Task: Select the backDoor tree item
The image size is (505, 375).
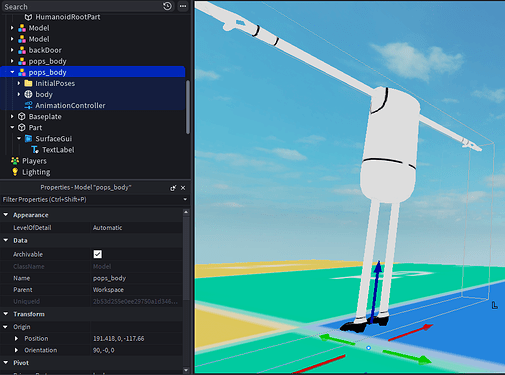Action: [45, 50]
